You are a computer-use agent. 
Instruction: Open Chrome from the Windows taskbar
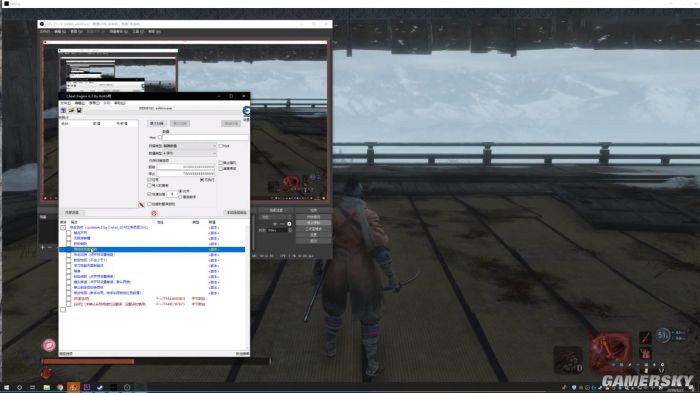pos(60,387)
